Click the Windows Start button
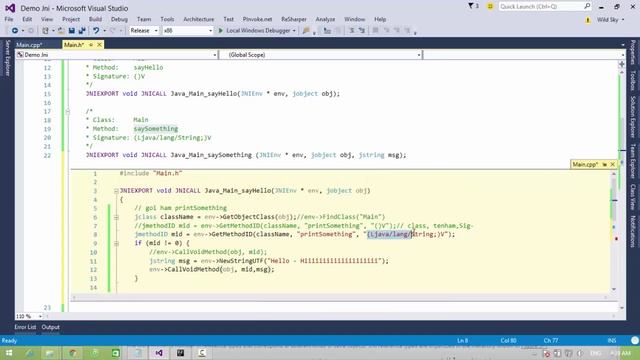 8,353
